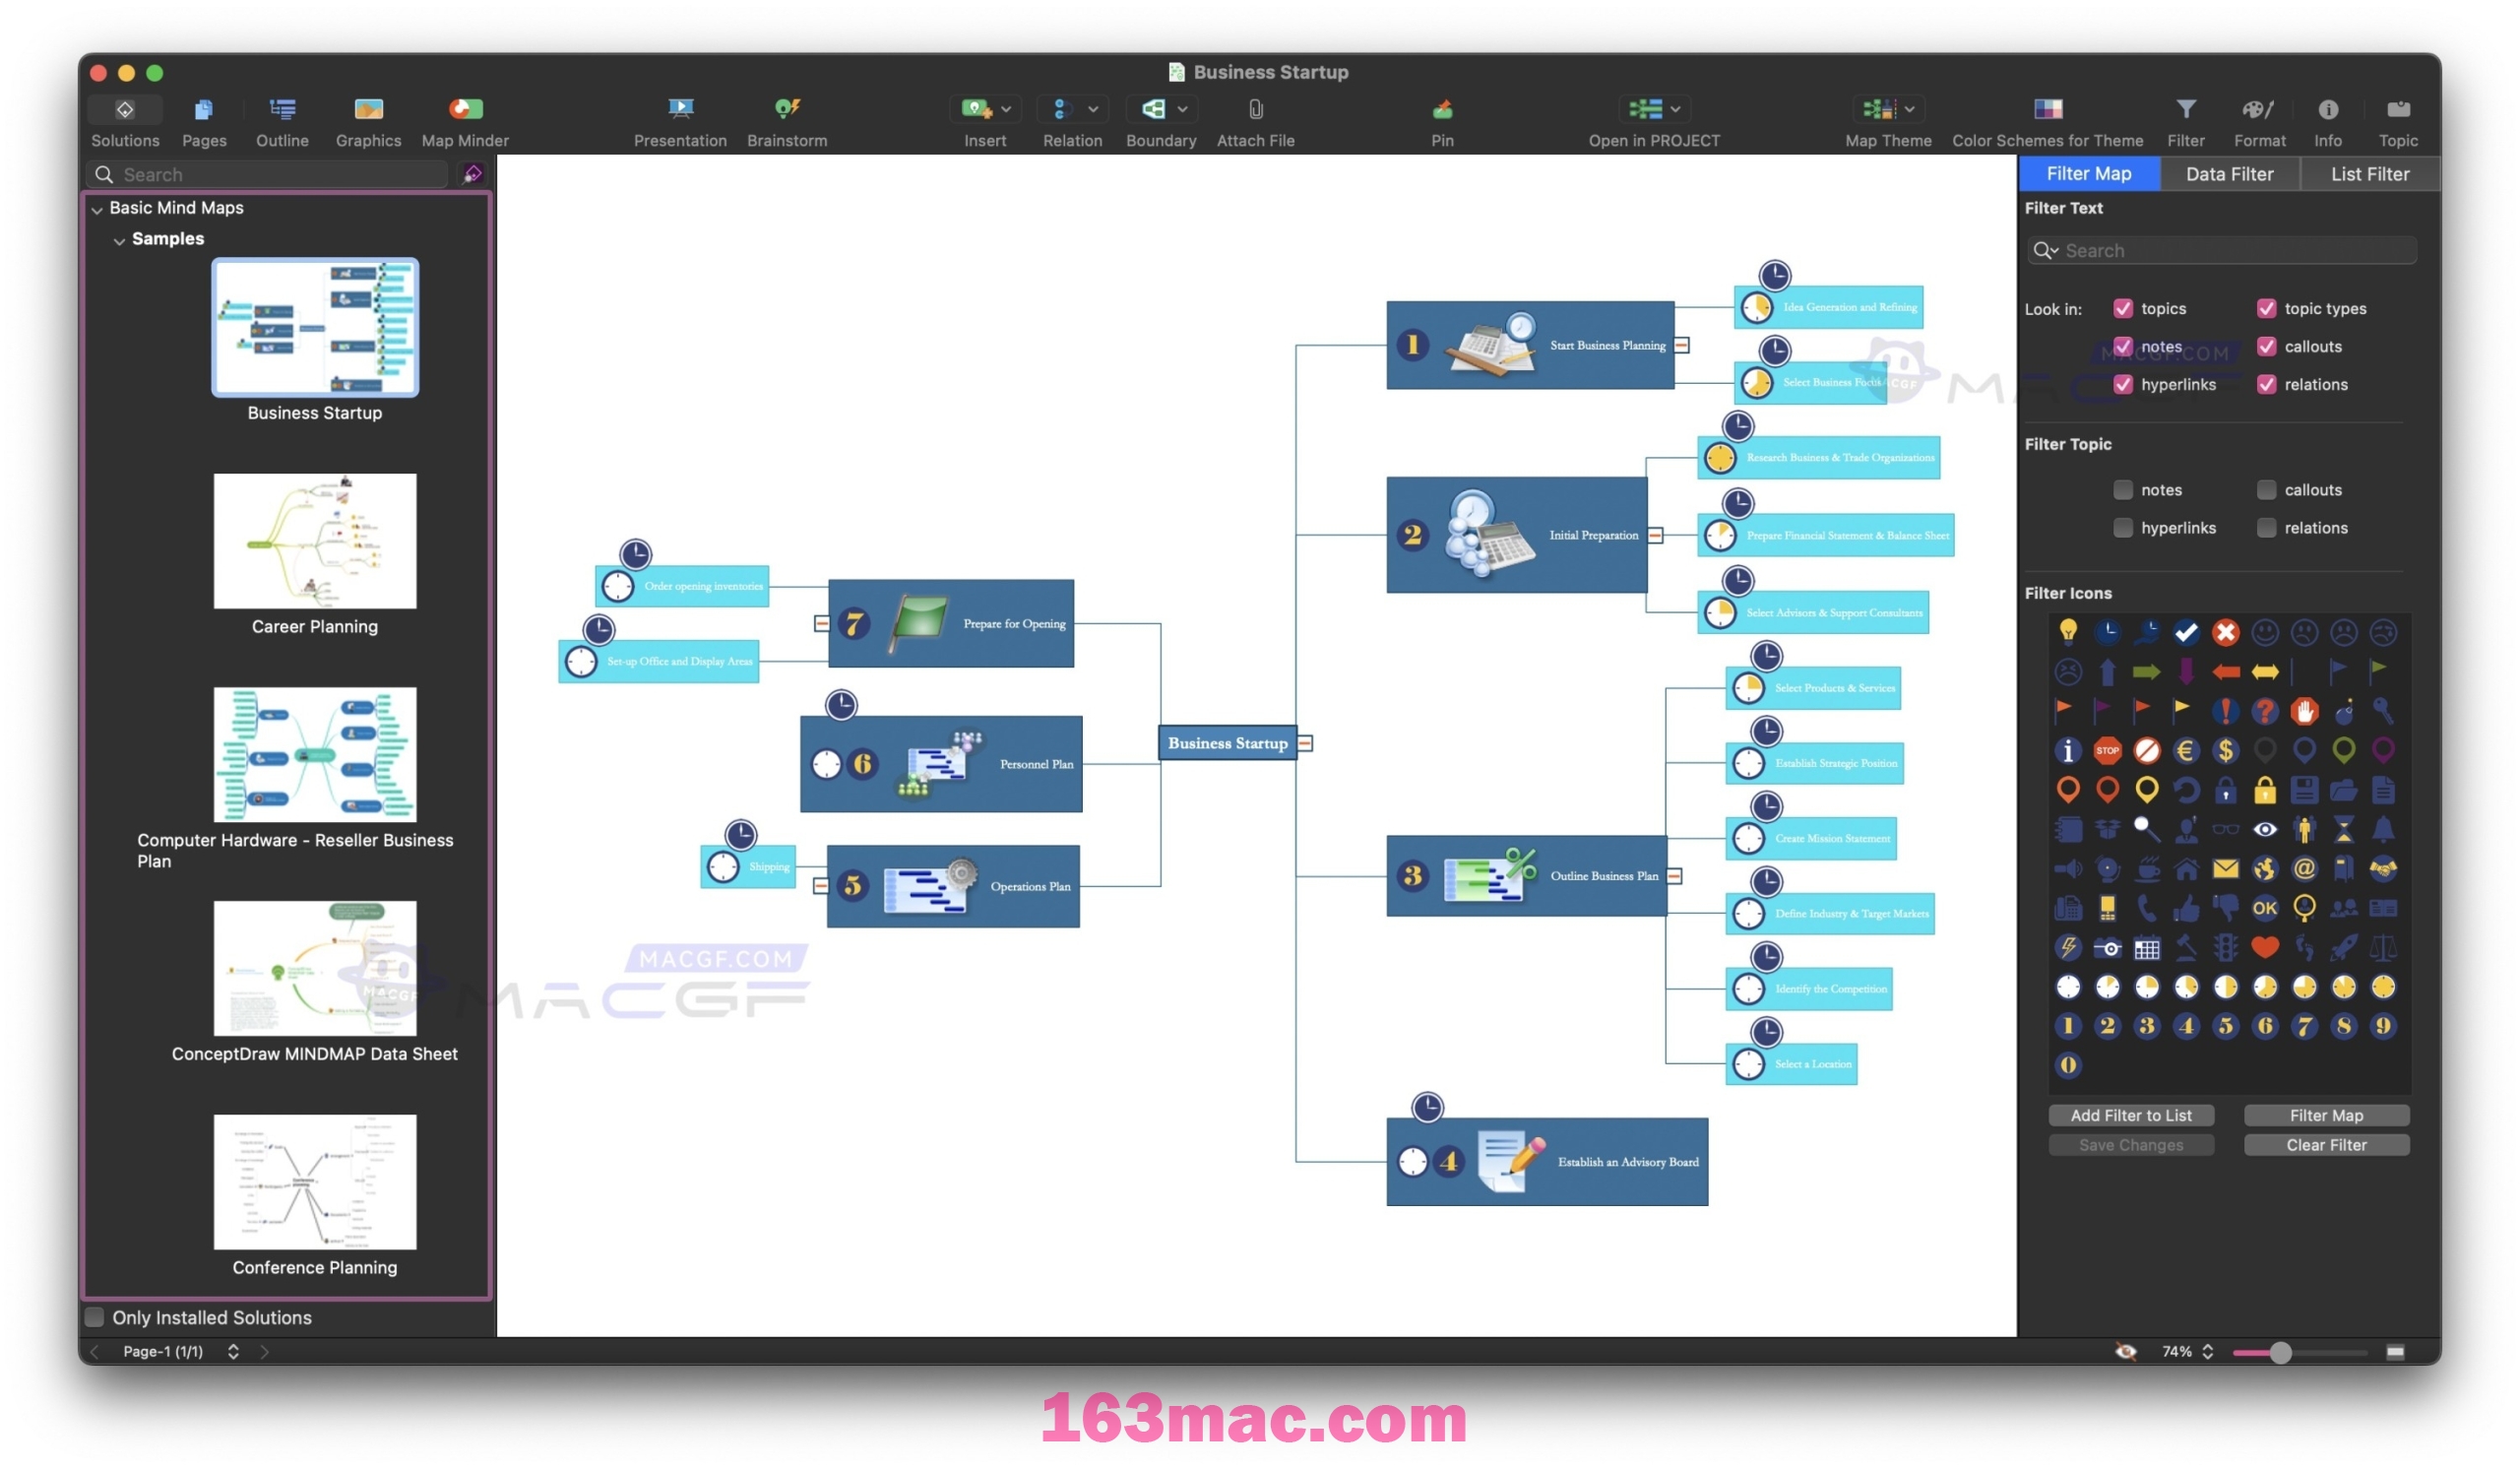Viewport: 2520px width, 1469px height.
Task: Click the Clear Filter button
Action: [x=2324, y=1144]
